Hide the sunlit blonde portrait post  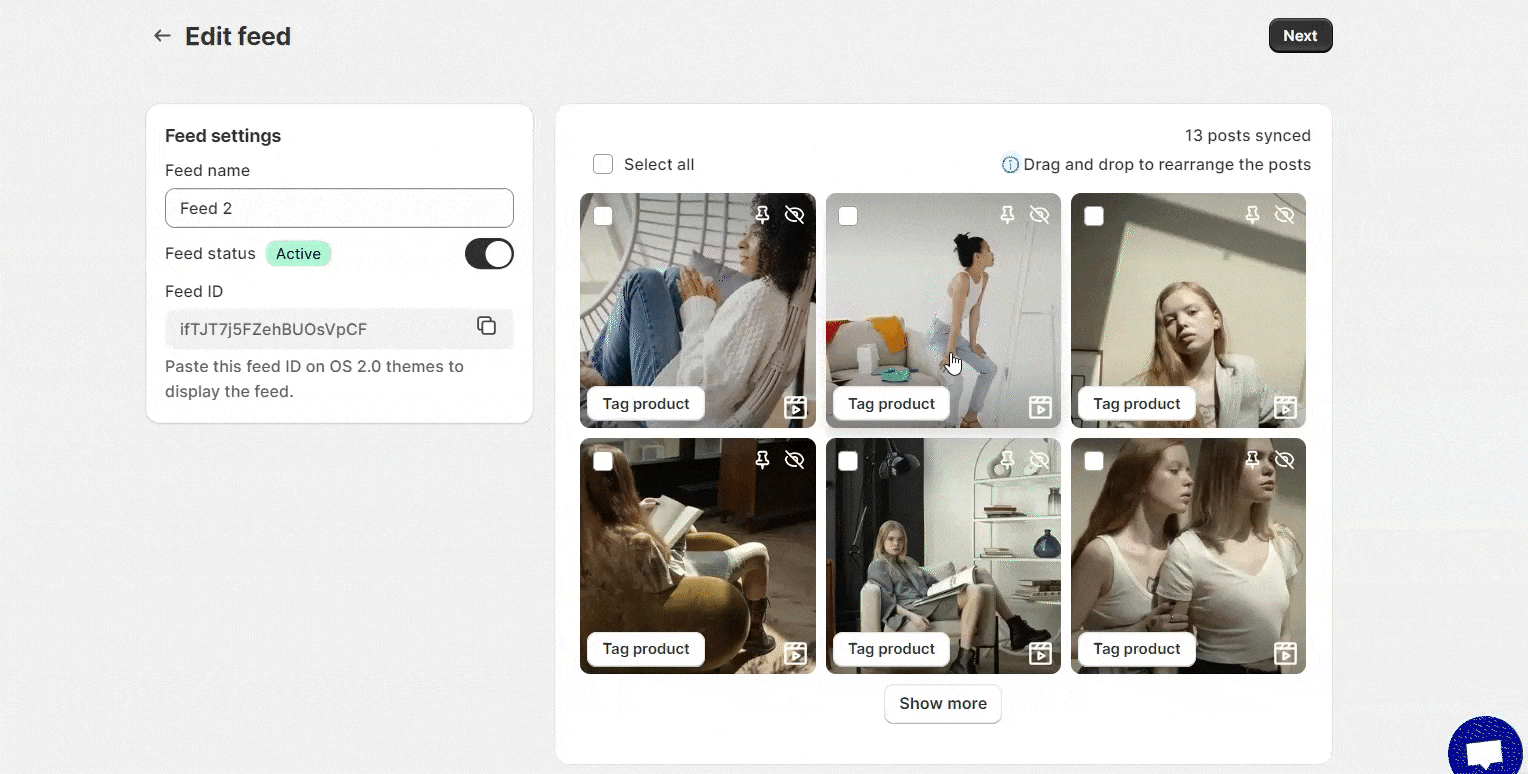[1285, 215]
